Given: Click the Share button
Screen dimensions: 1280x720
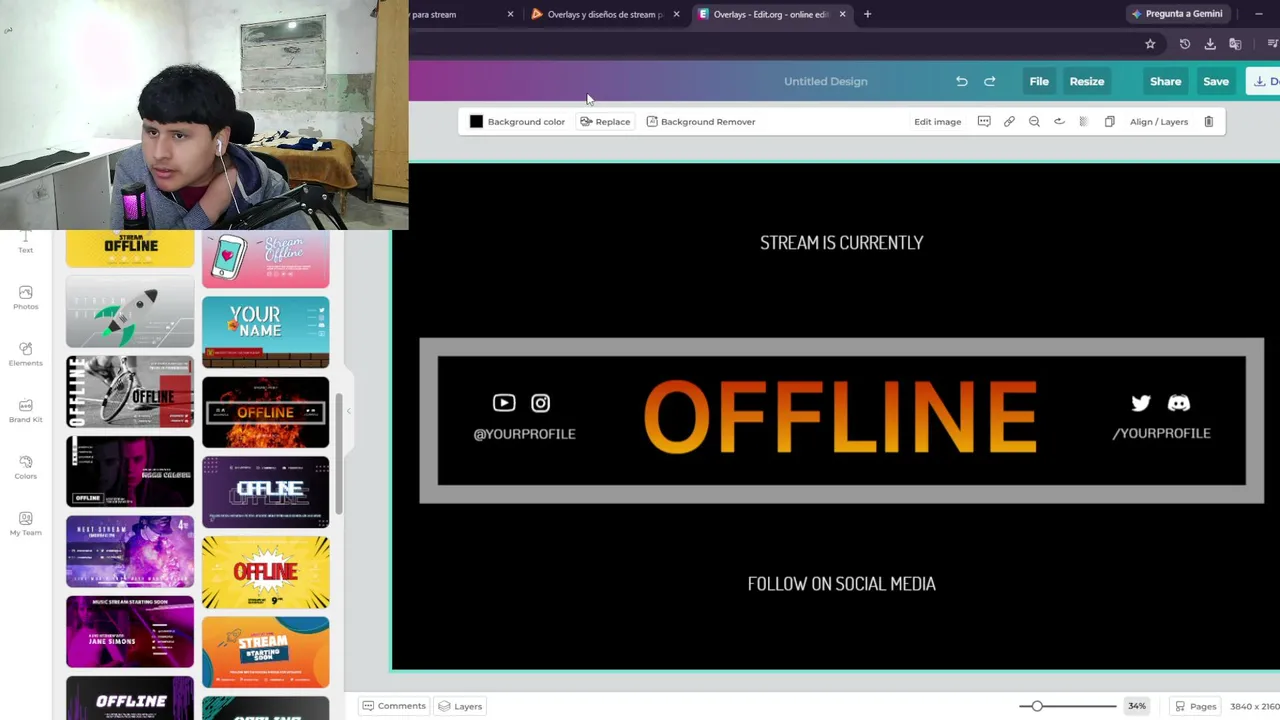Looking at the screenshot, I should tap(1165, 82).
